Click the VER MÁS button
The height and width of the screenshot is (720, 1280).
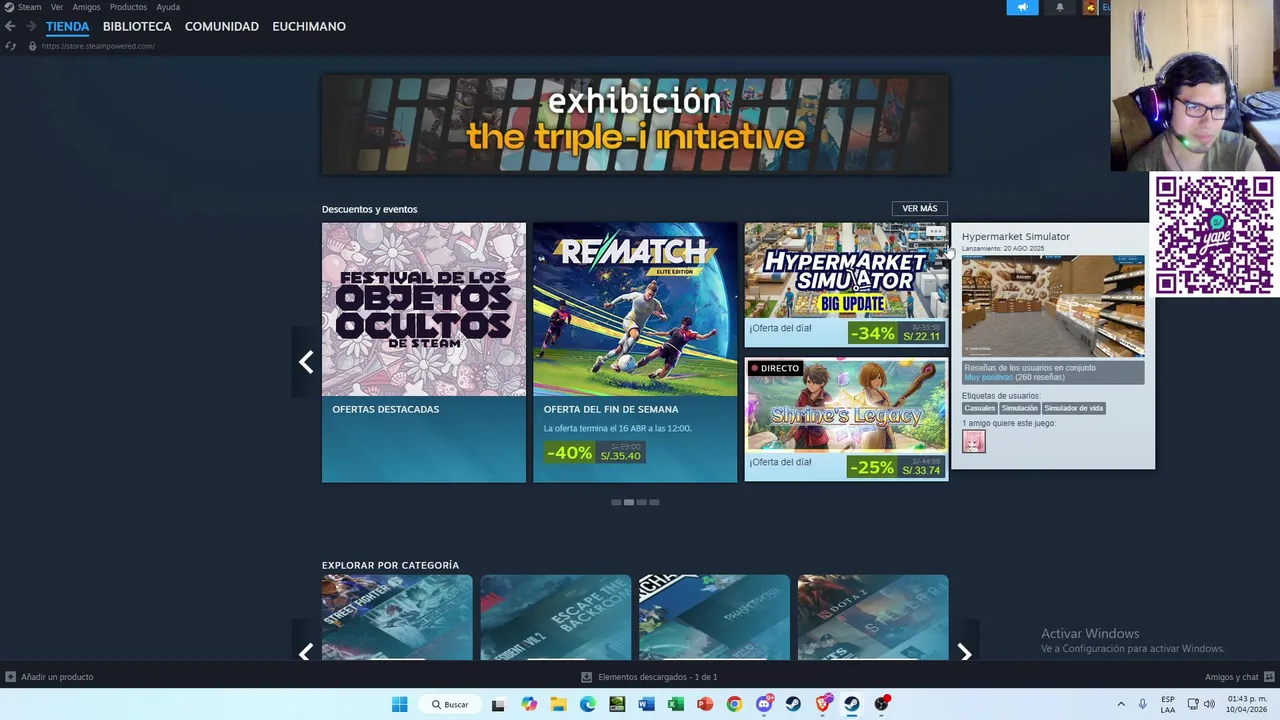pos(919,209)
